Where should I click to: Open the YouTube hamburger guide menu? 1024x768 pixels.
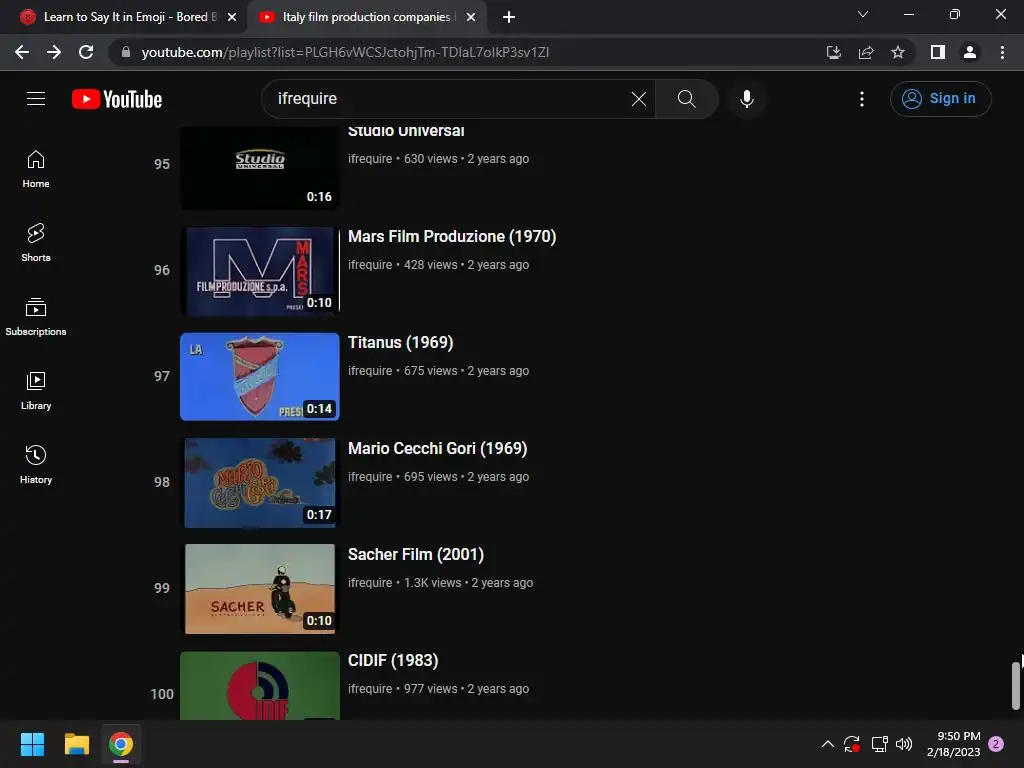tap(36, 99)
